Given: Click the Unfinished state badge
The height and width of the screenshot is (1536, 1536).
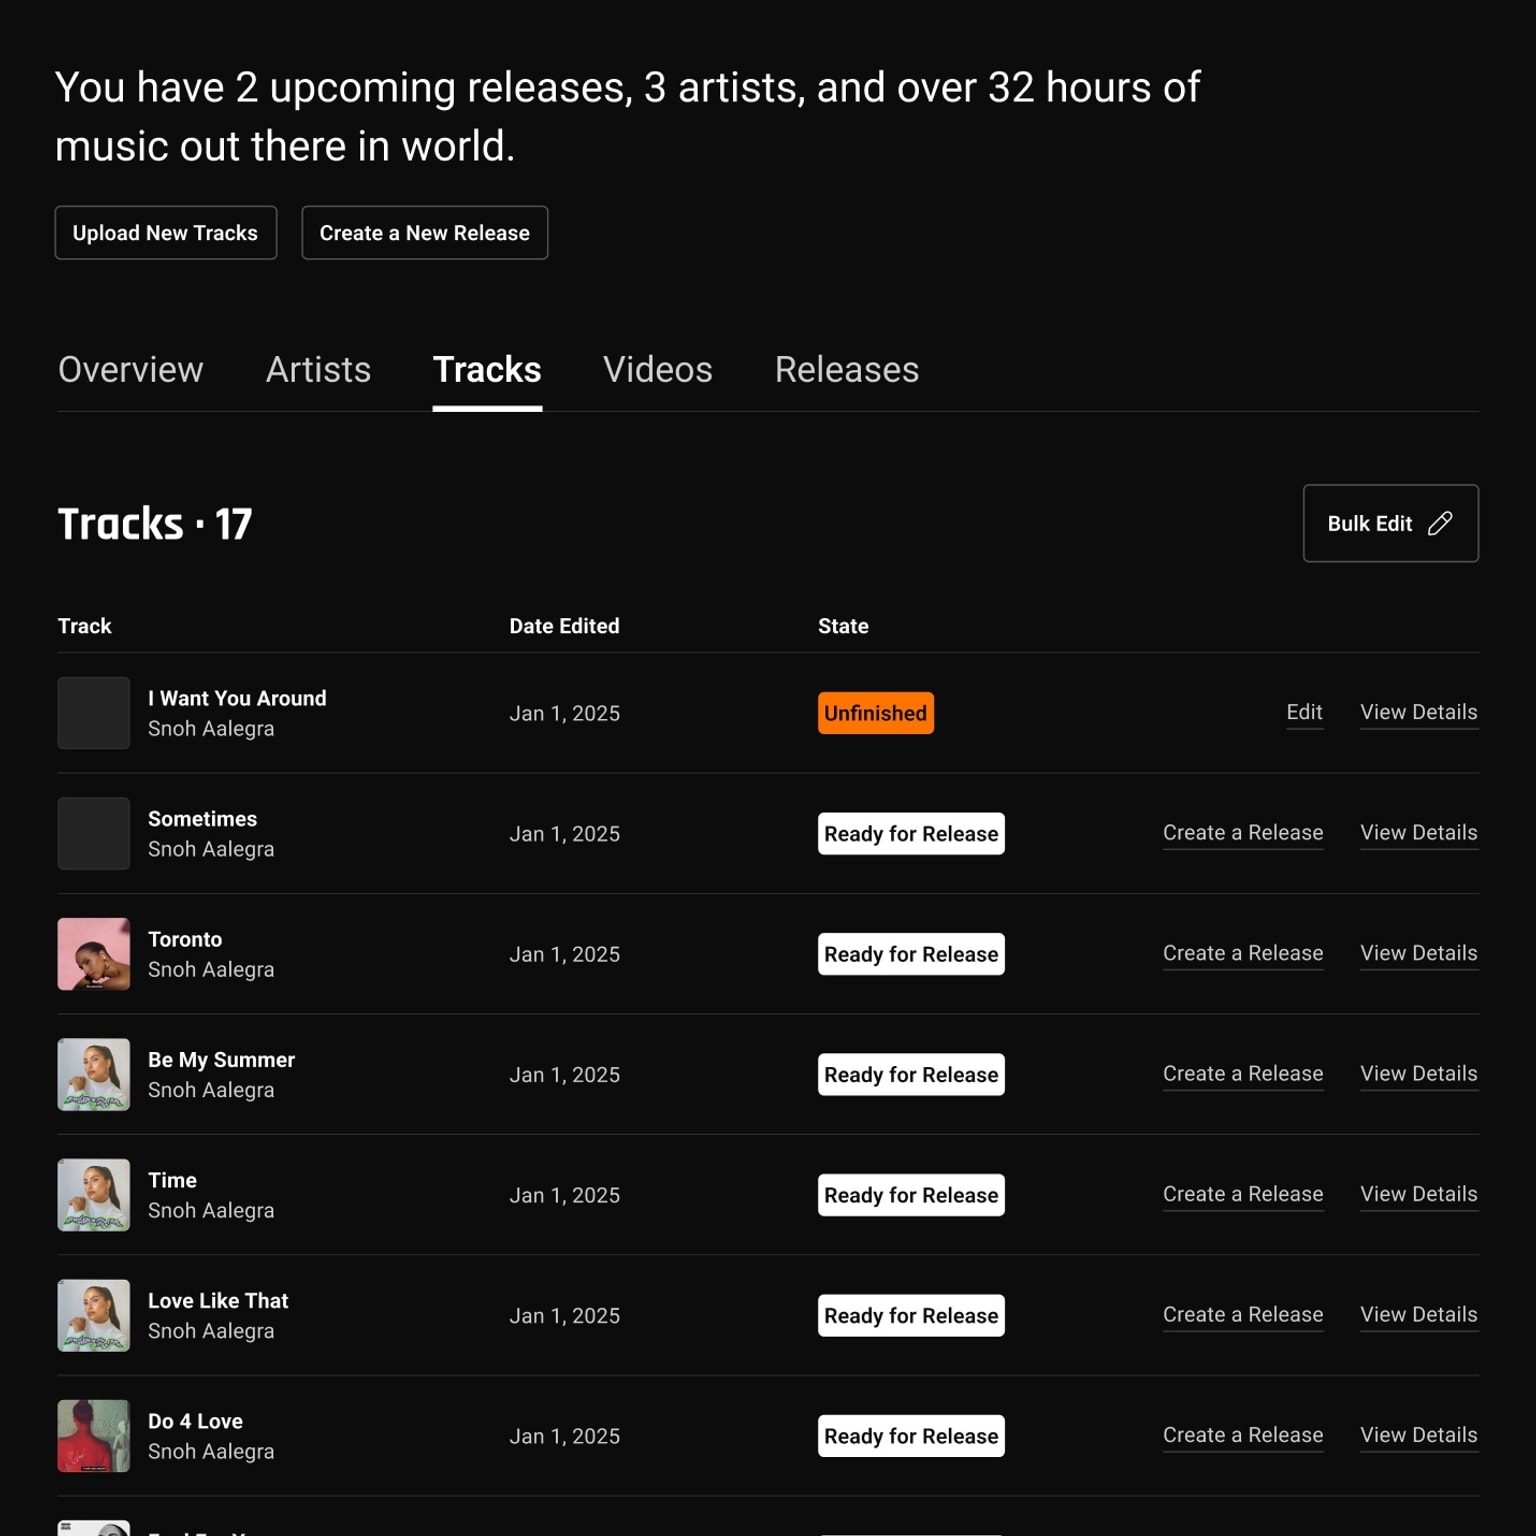Looking at the screenshot, I should pyautogui.click(x=875, y=713).
